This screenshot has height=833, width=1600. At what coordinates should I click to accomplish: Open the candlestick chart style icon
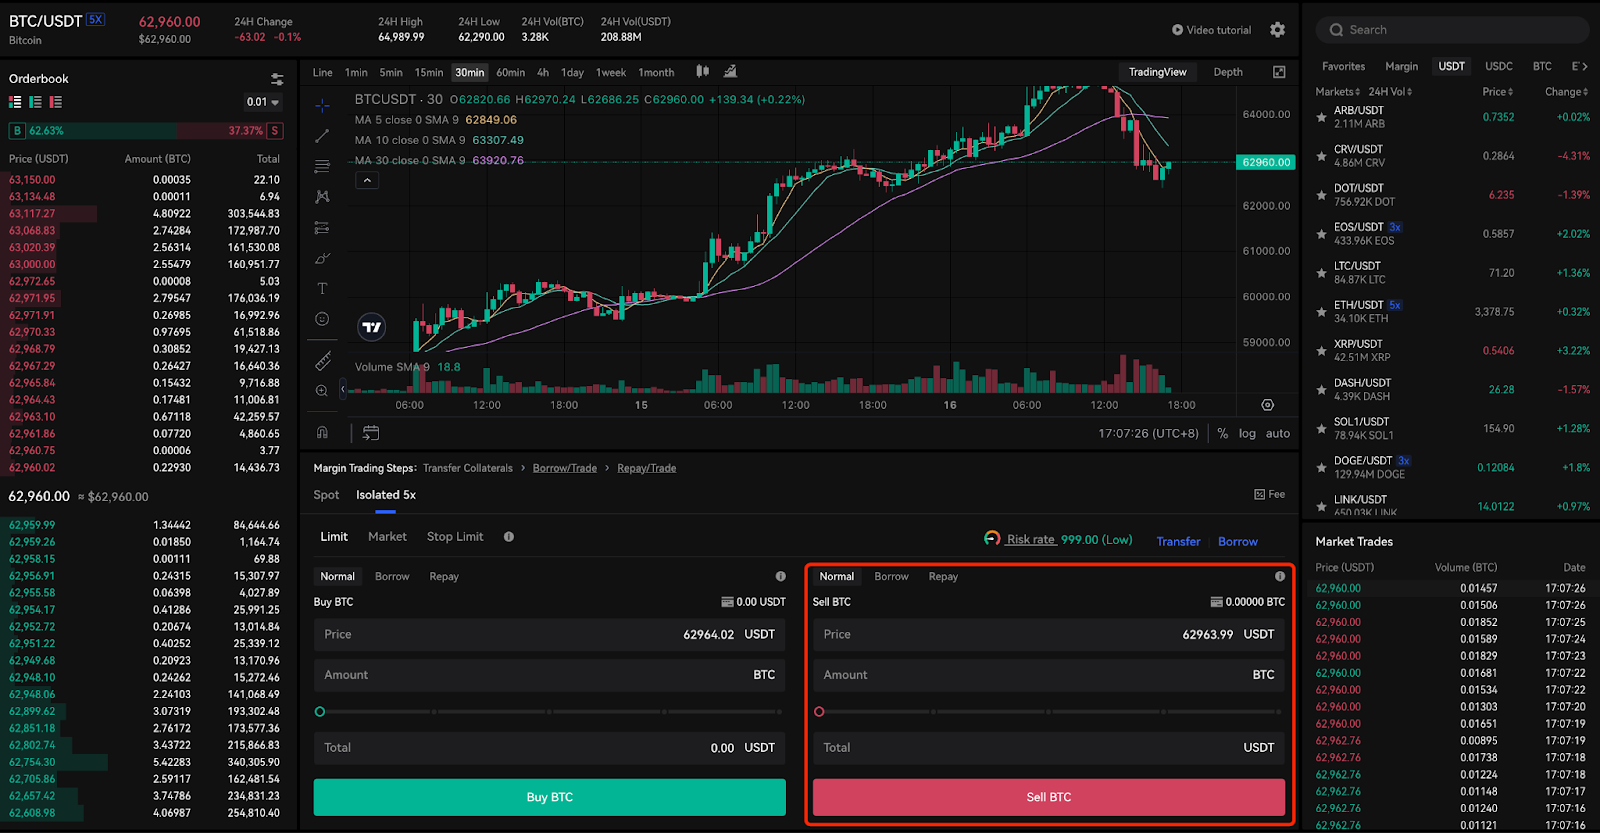[703, 71]
